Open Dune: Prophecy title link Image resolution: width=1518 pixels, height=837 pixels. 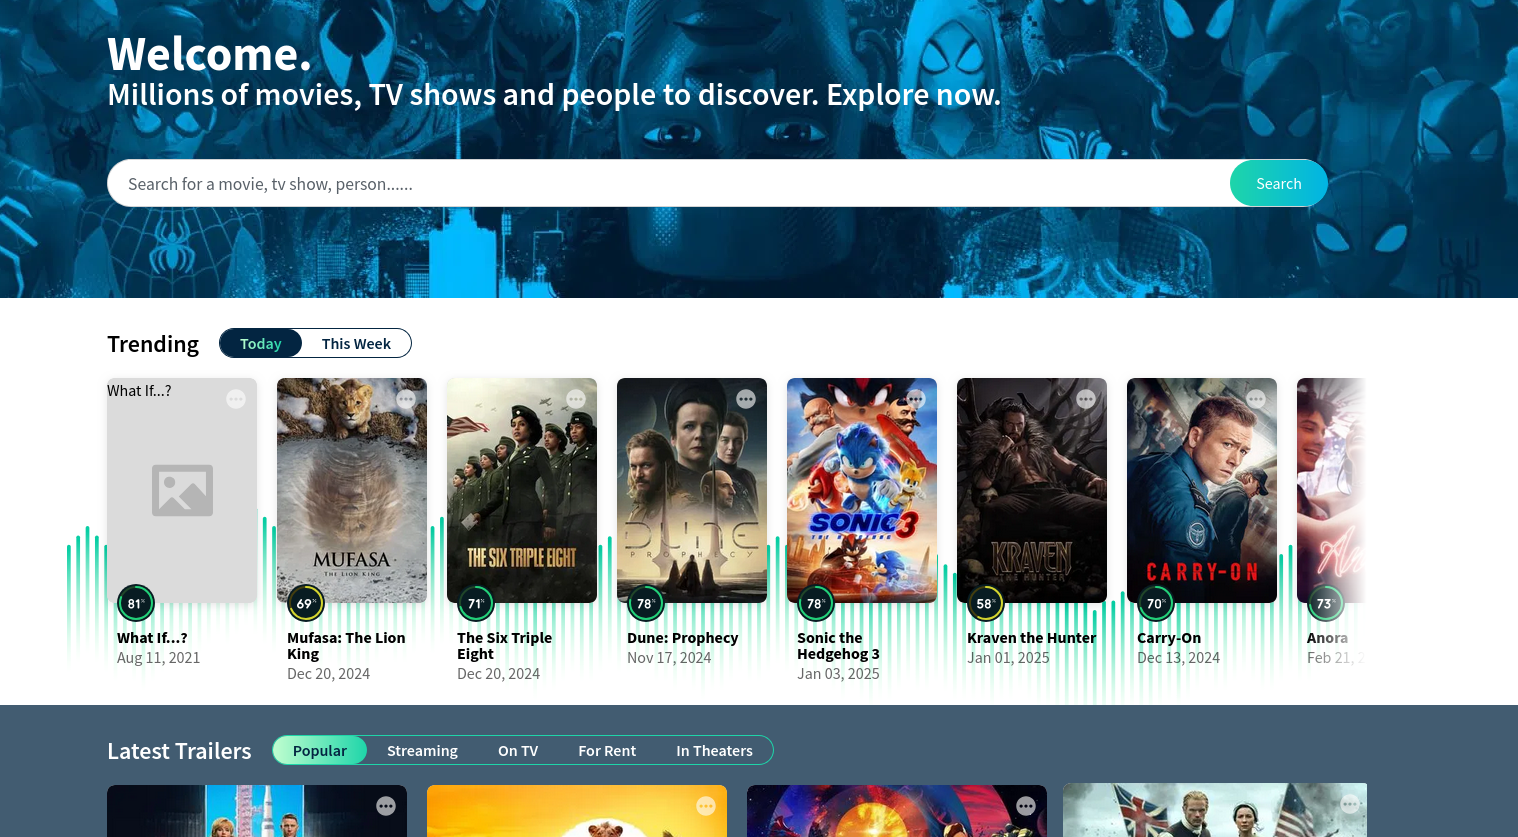coord(682,638)
